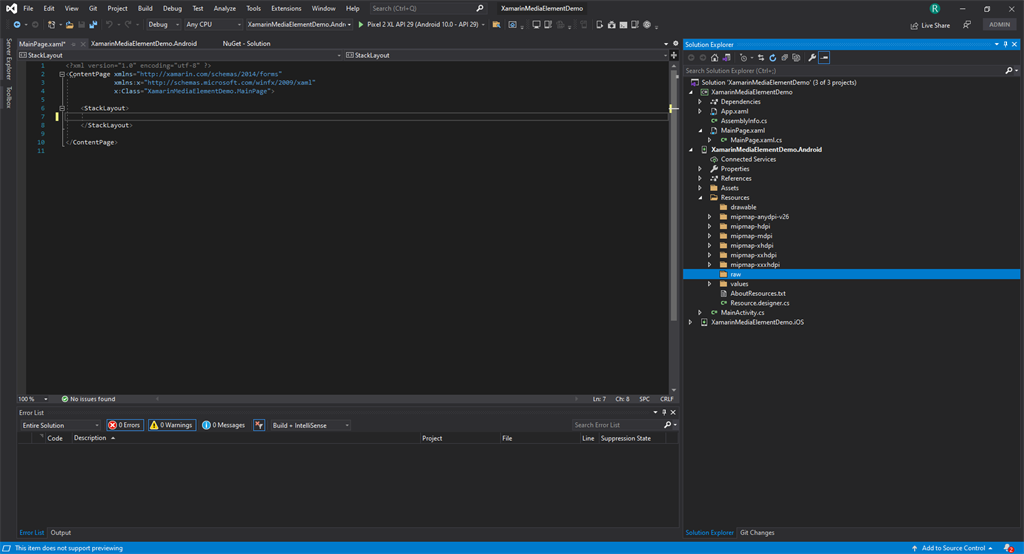Click Add to Source Control
The height and width of the screenshot is (554, 1024).
[x=953, y=548]
